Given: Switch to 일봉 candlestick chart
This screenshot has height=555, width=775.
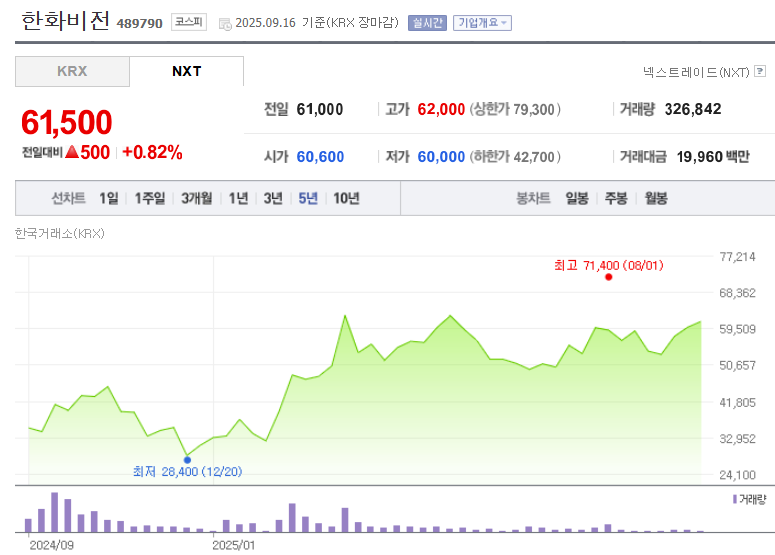Looking at the screenshot, I should tap(577, 198).
